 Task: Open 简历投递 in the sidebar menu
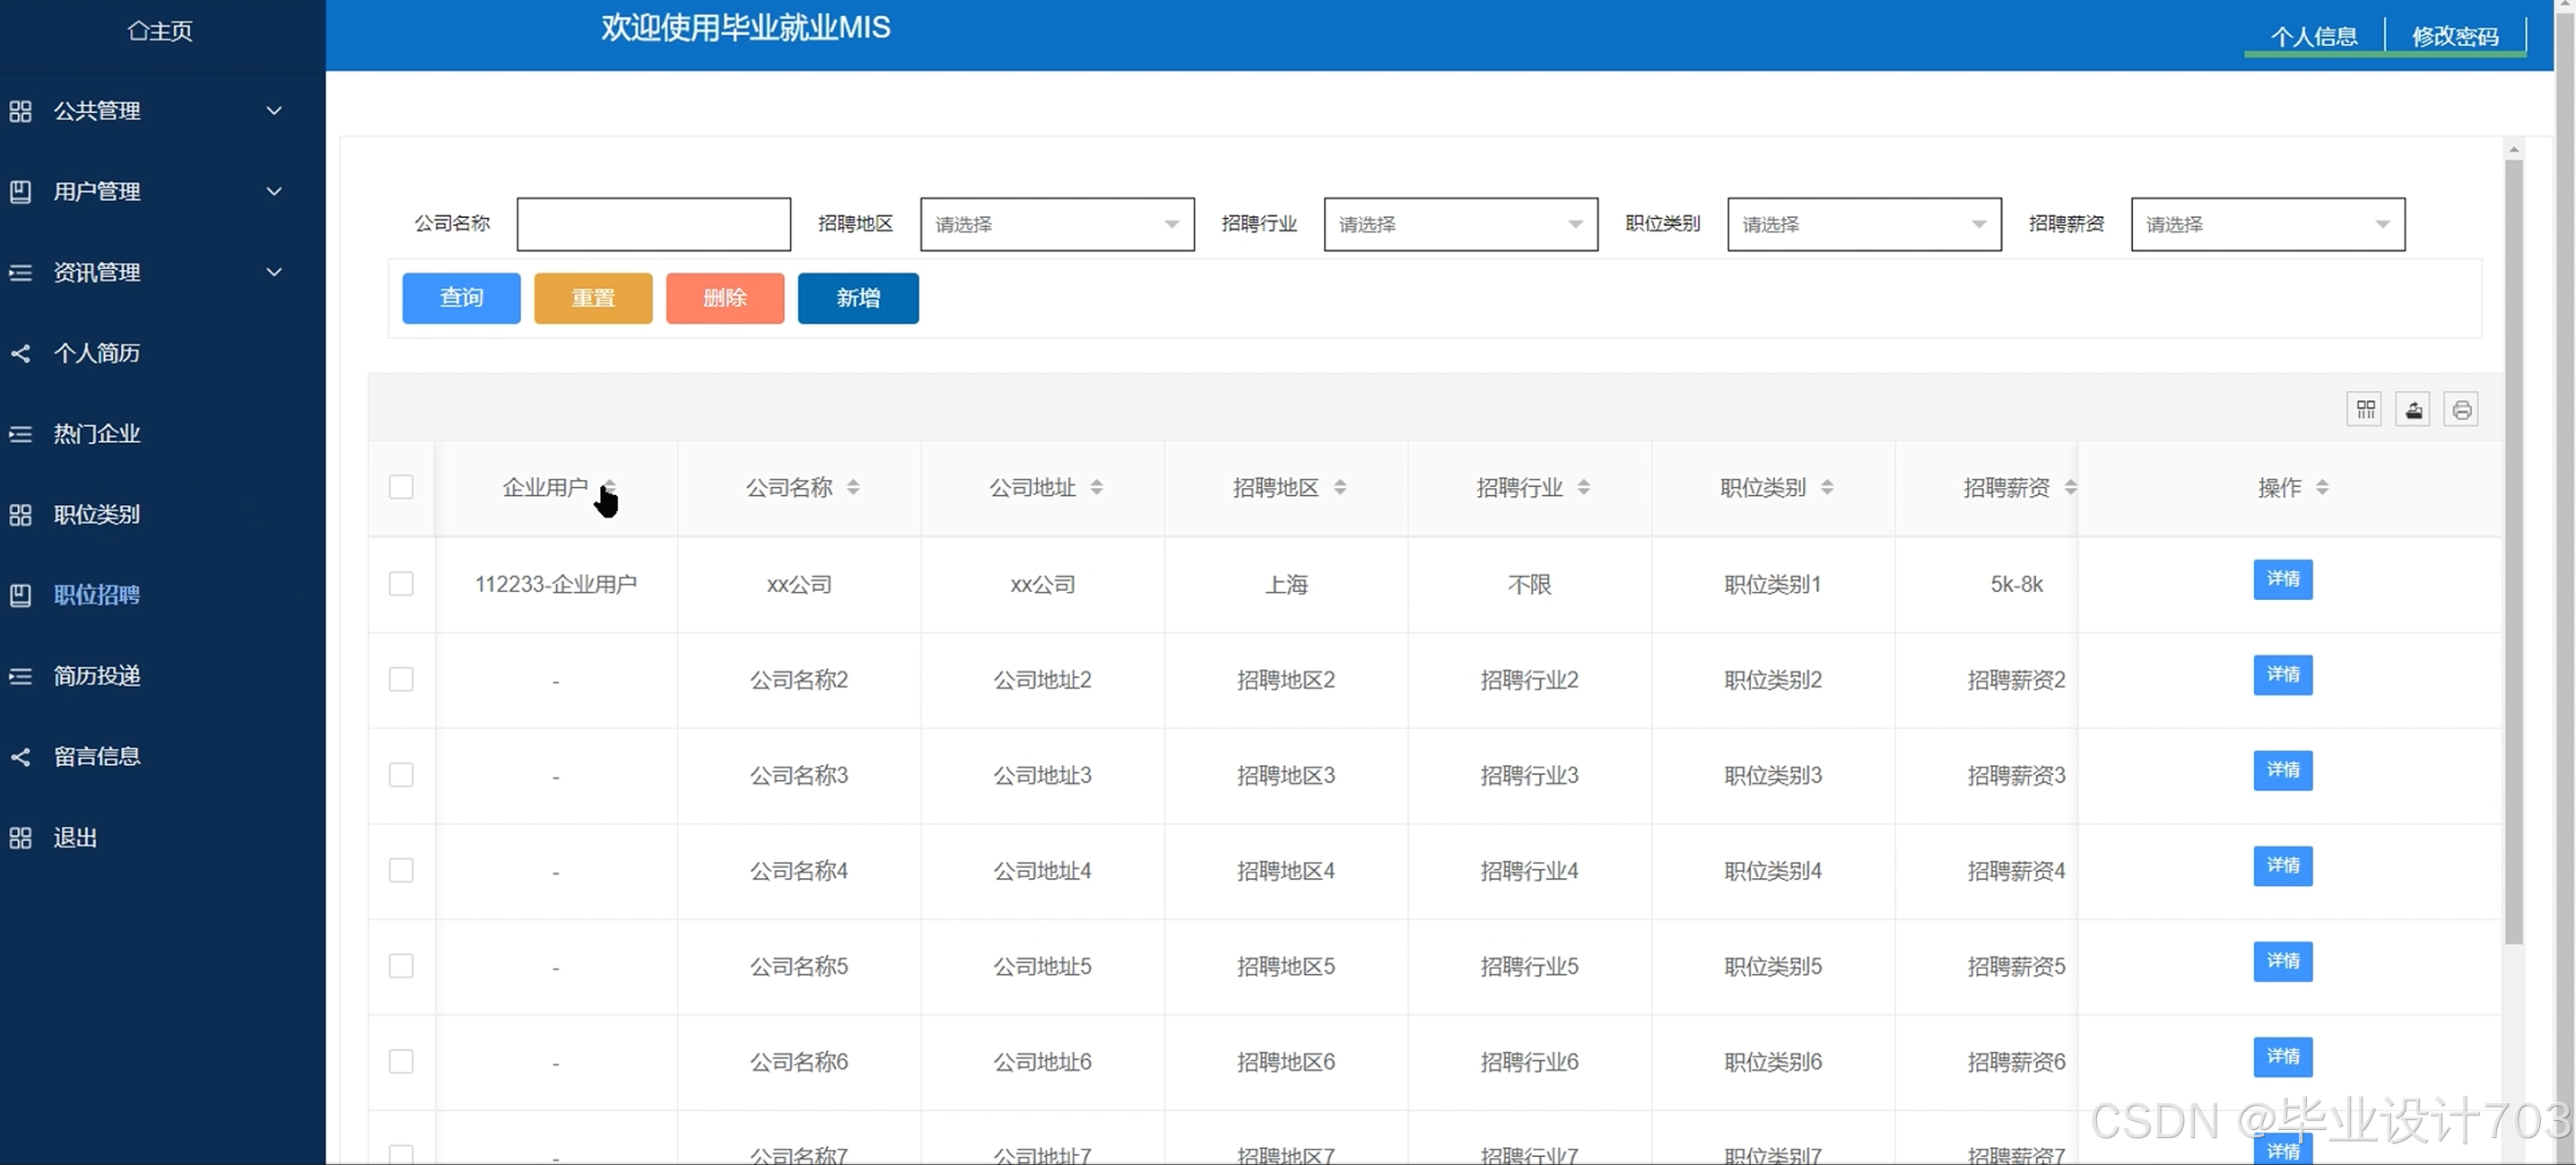(x=97, y=676)
